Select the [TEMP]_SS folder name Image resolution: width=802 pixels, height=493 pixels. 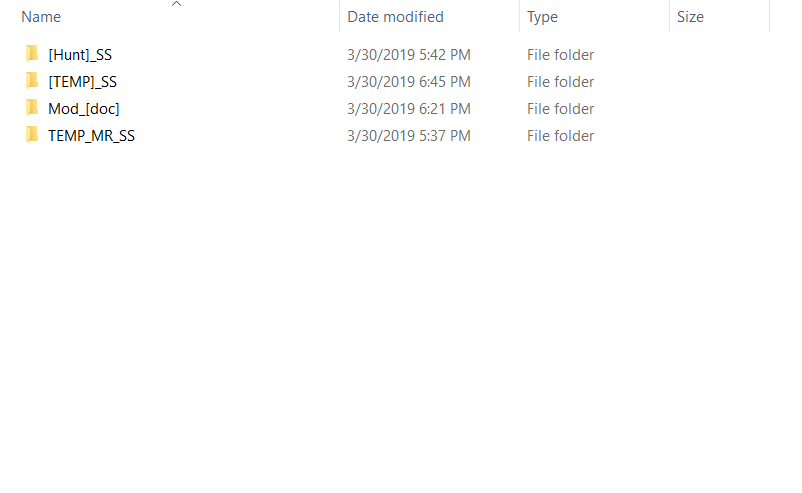82,82
